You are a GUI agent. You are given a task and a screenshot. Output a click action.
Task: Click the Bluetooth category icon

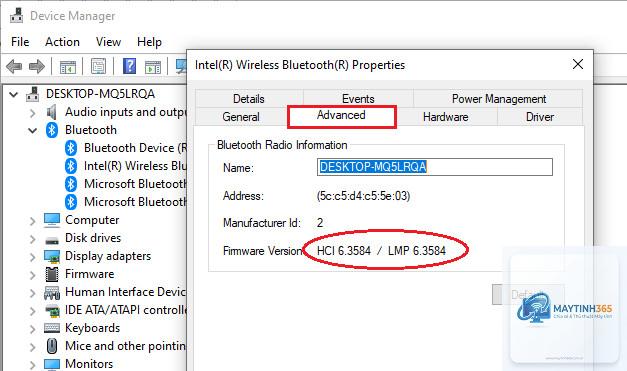coord(52,130)
